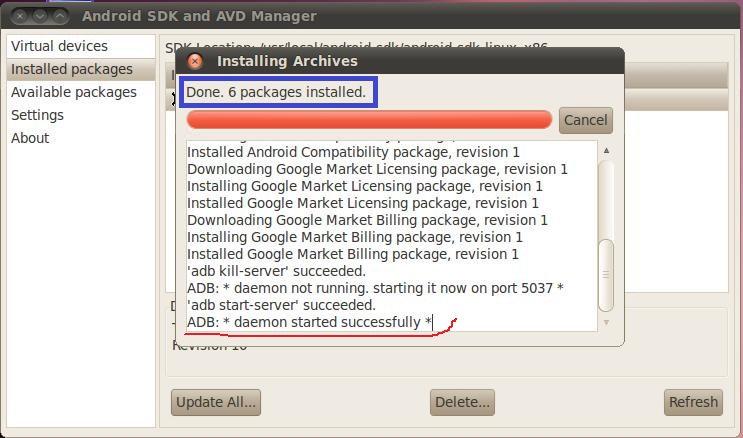Click the 'Done. 6 packages installed.' status text
This screenshot has height=438, width=743.
pyautogui.click(x=276, y=93)
